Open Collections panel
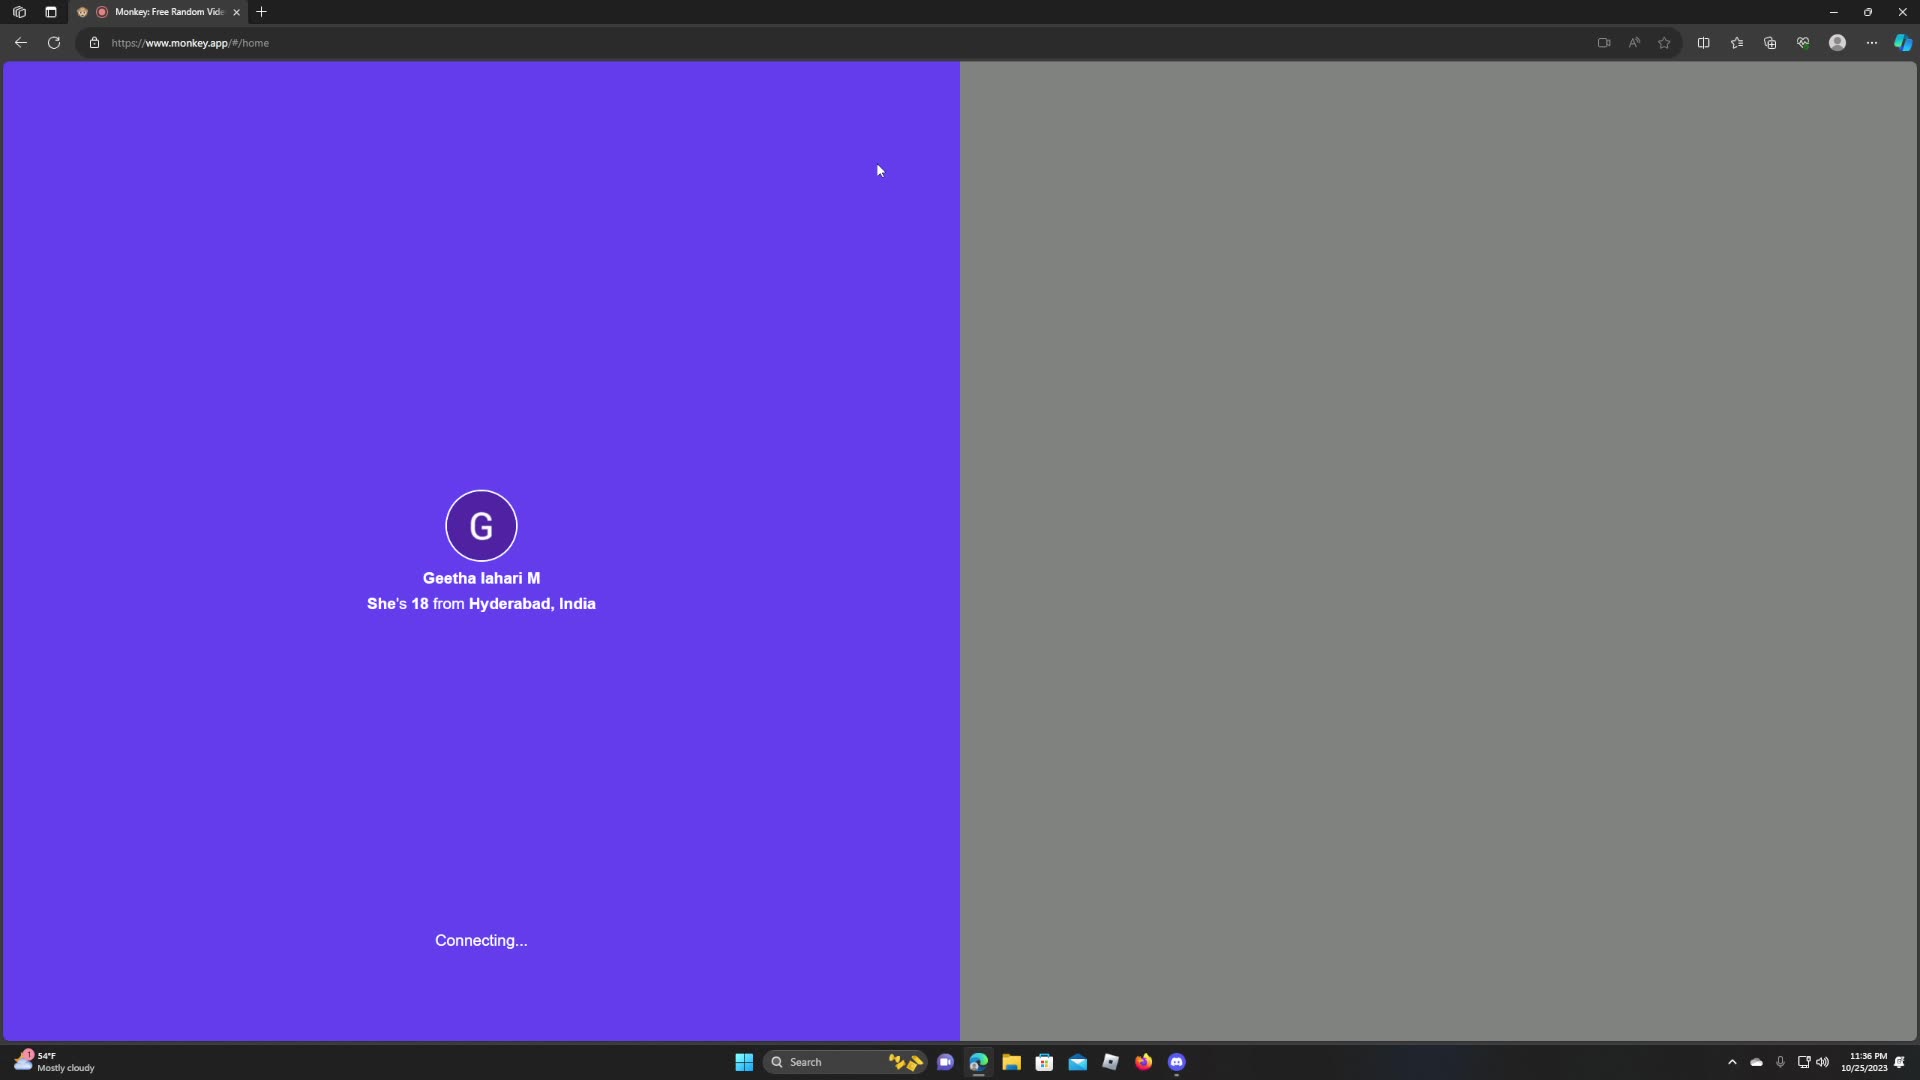The image size is (1920, 1080). (x=1770, y=43)
